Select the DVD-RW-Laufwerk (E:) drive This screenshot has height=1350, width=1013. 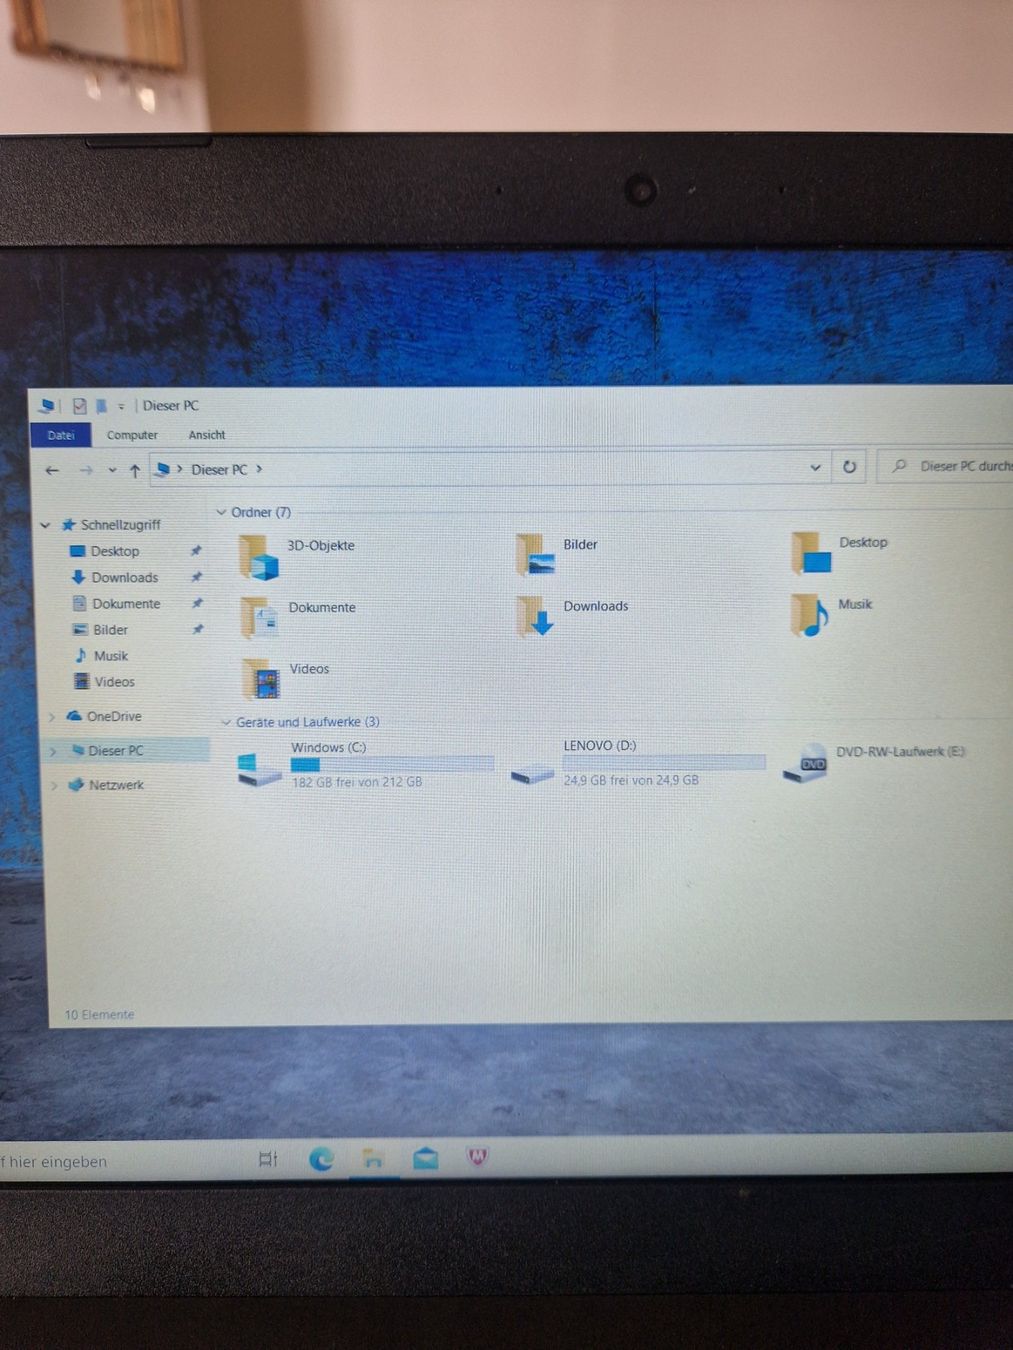click(x=874, y=763)
